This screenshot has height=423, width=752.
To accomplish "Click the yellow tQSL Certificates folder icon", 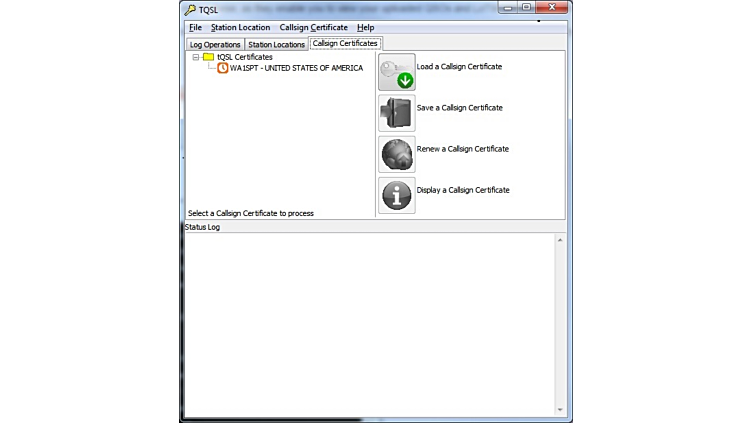I will 208,57.
